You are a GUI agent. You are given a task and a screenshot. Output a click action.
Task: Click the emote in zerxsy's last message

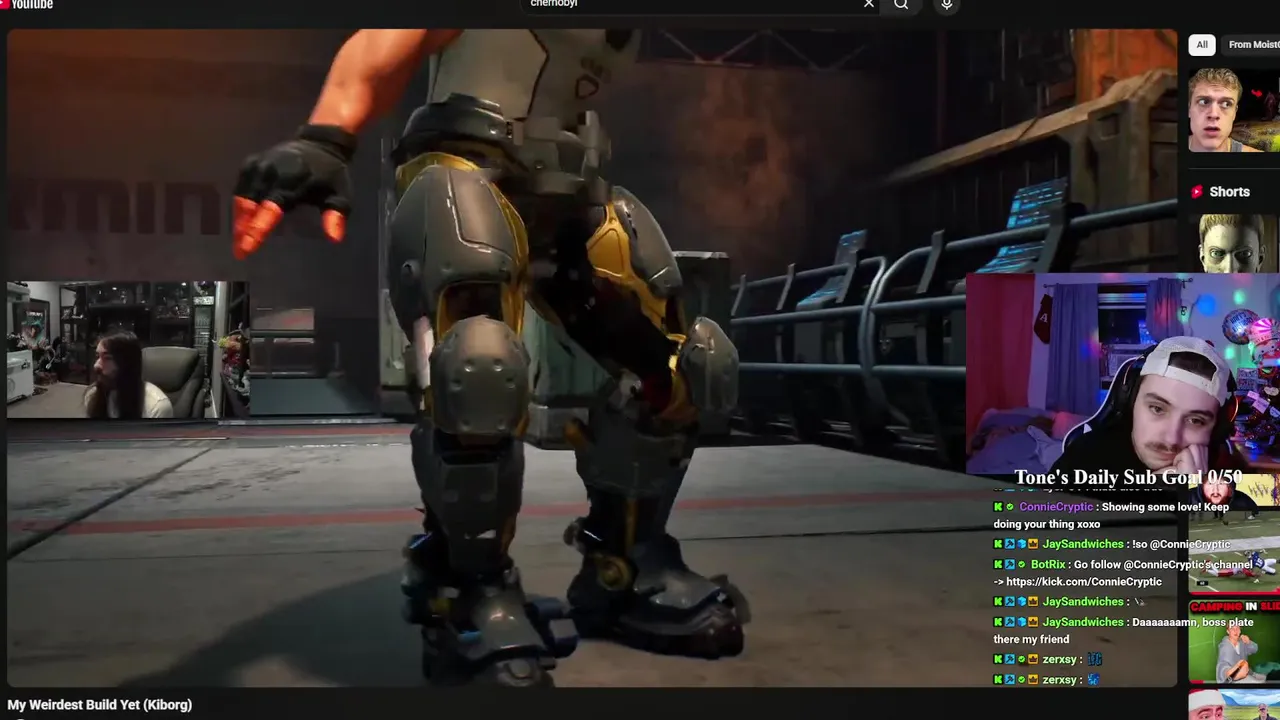click(1093, 680)
